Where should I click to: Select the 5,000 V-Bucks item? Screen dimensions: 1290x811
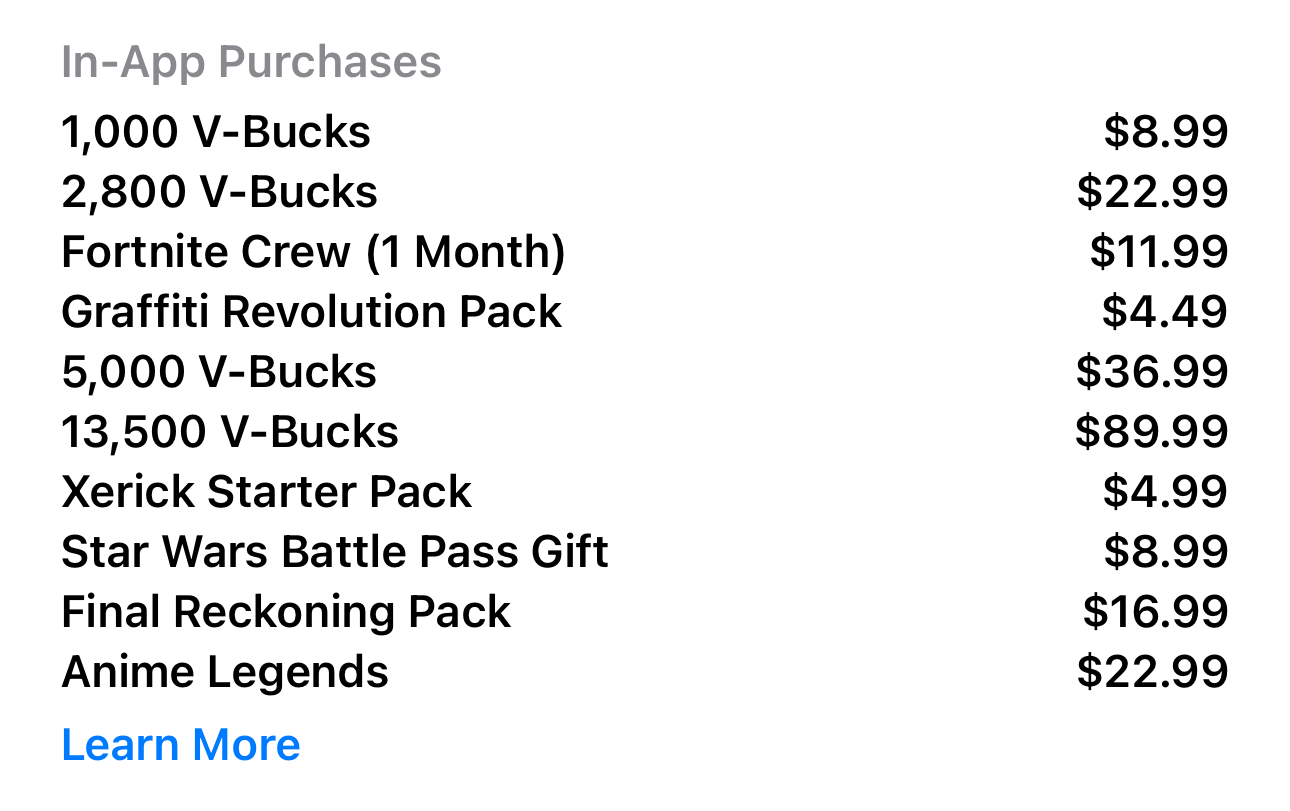pos(219,372)
